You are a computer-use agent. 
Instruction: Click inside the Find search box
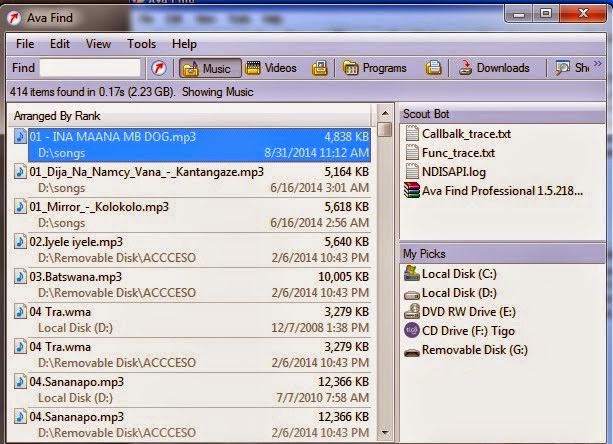click(x=90, y=68)
